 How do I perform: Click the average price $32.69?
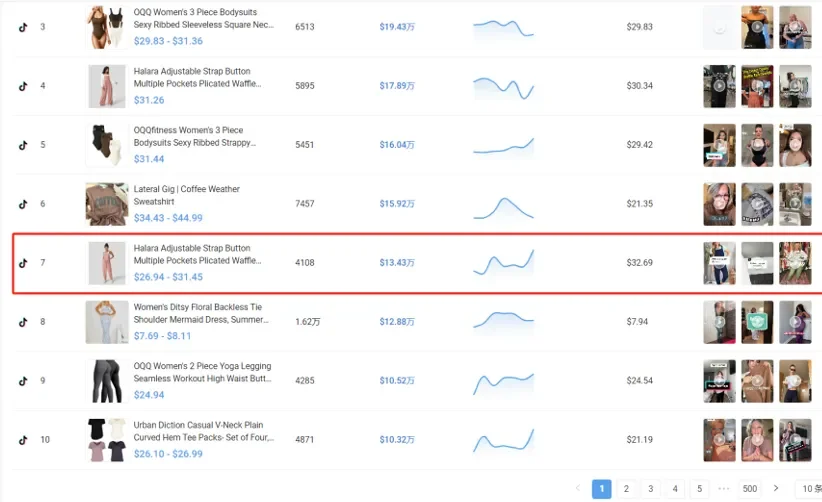[640, 263]
